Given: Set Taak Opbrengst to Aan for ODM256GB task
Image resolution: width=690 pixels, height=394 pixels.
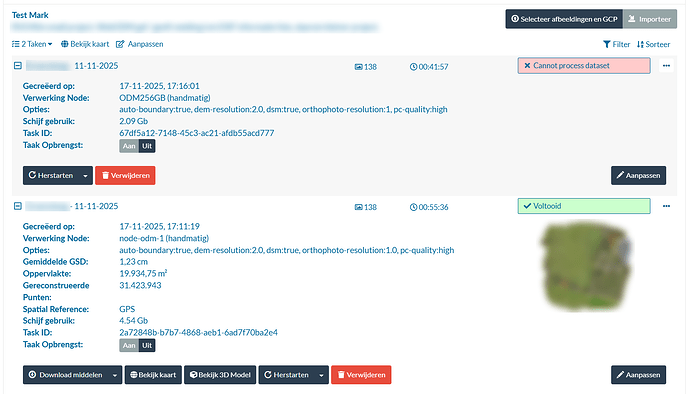Looking at the screenshot, I should (129, 146).
